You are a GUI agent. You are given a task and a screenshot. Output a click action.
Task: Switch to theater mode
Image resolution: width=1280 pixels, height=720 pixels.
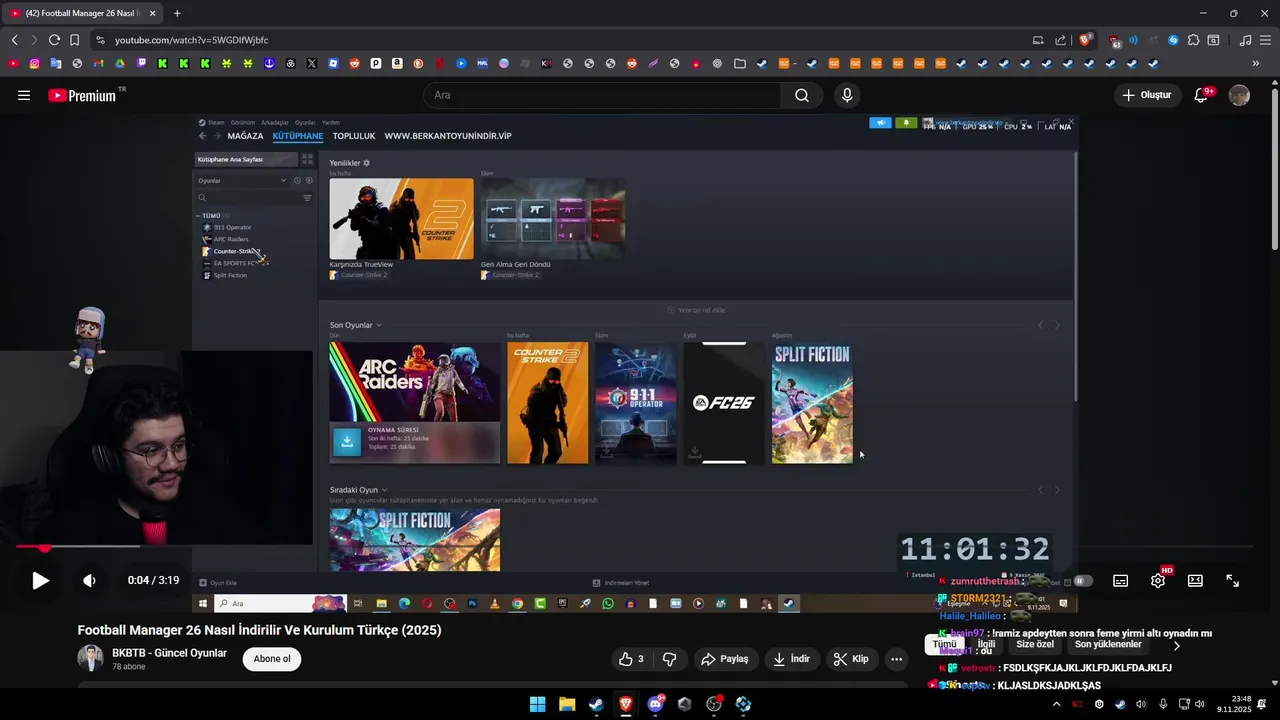(1195, 580)
